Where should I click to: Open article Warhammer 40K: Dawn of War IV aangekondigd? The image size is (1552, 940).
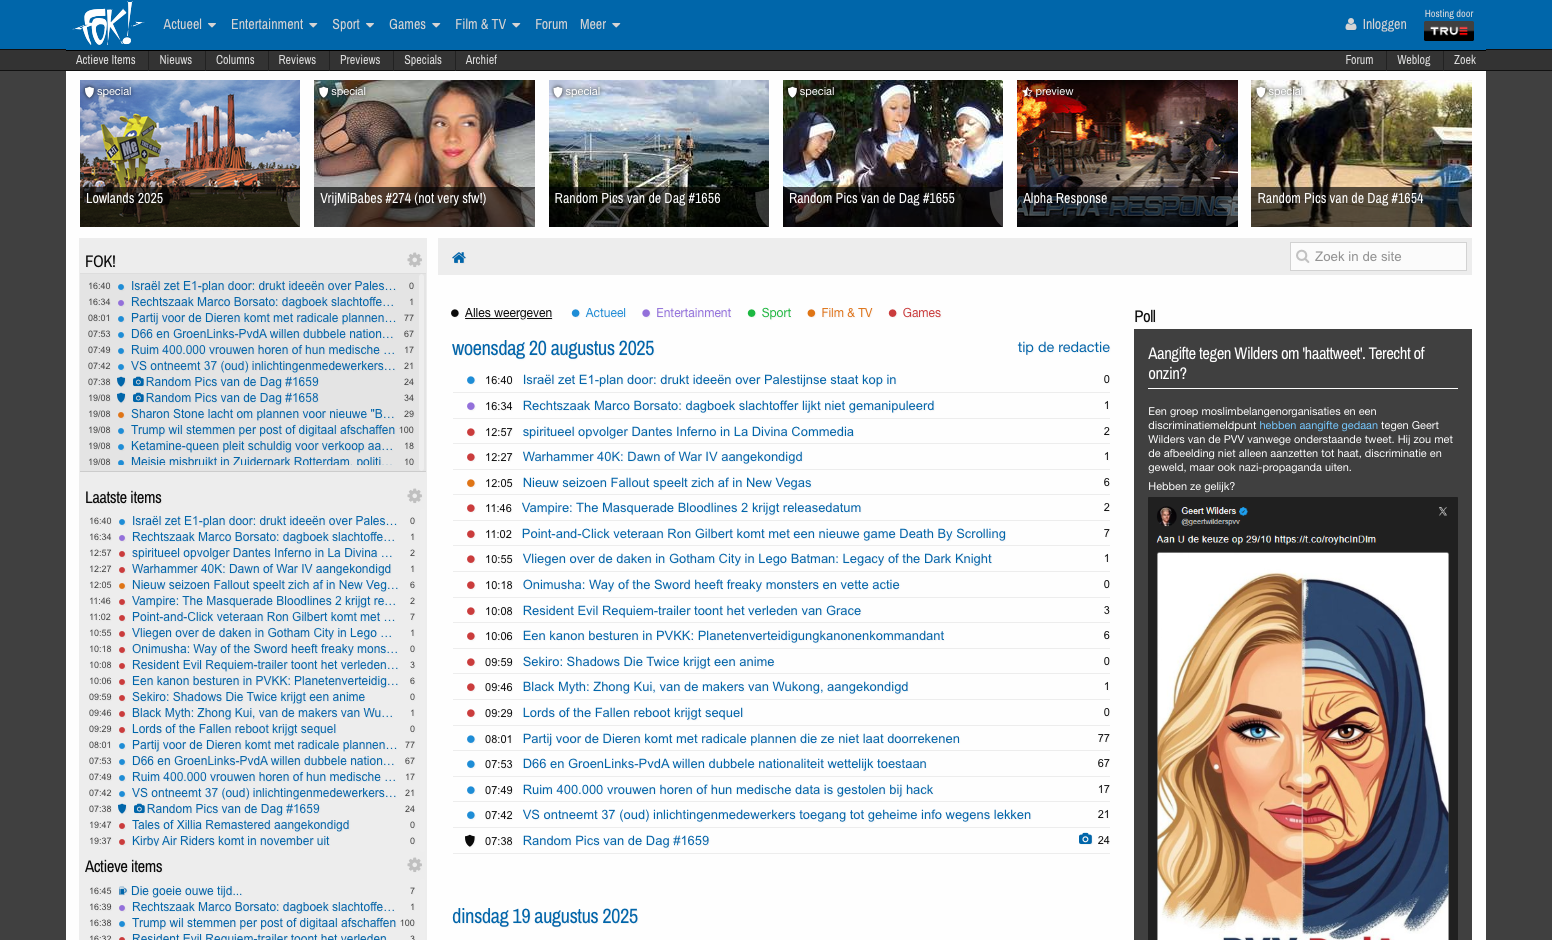point(662,457)
